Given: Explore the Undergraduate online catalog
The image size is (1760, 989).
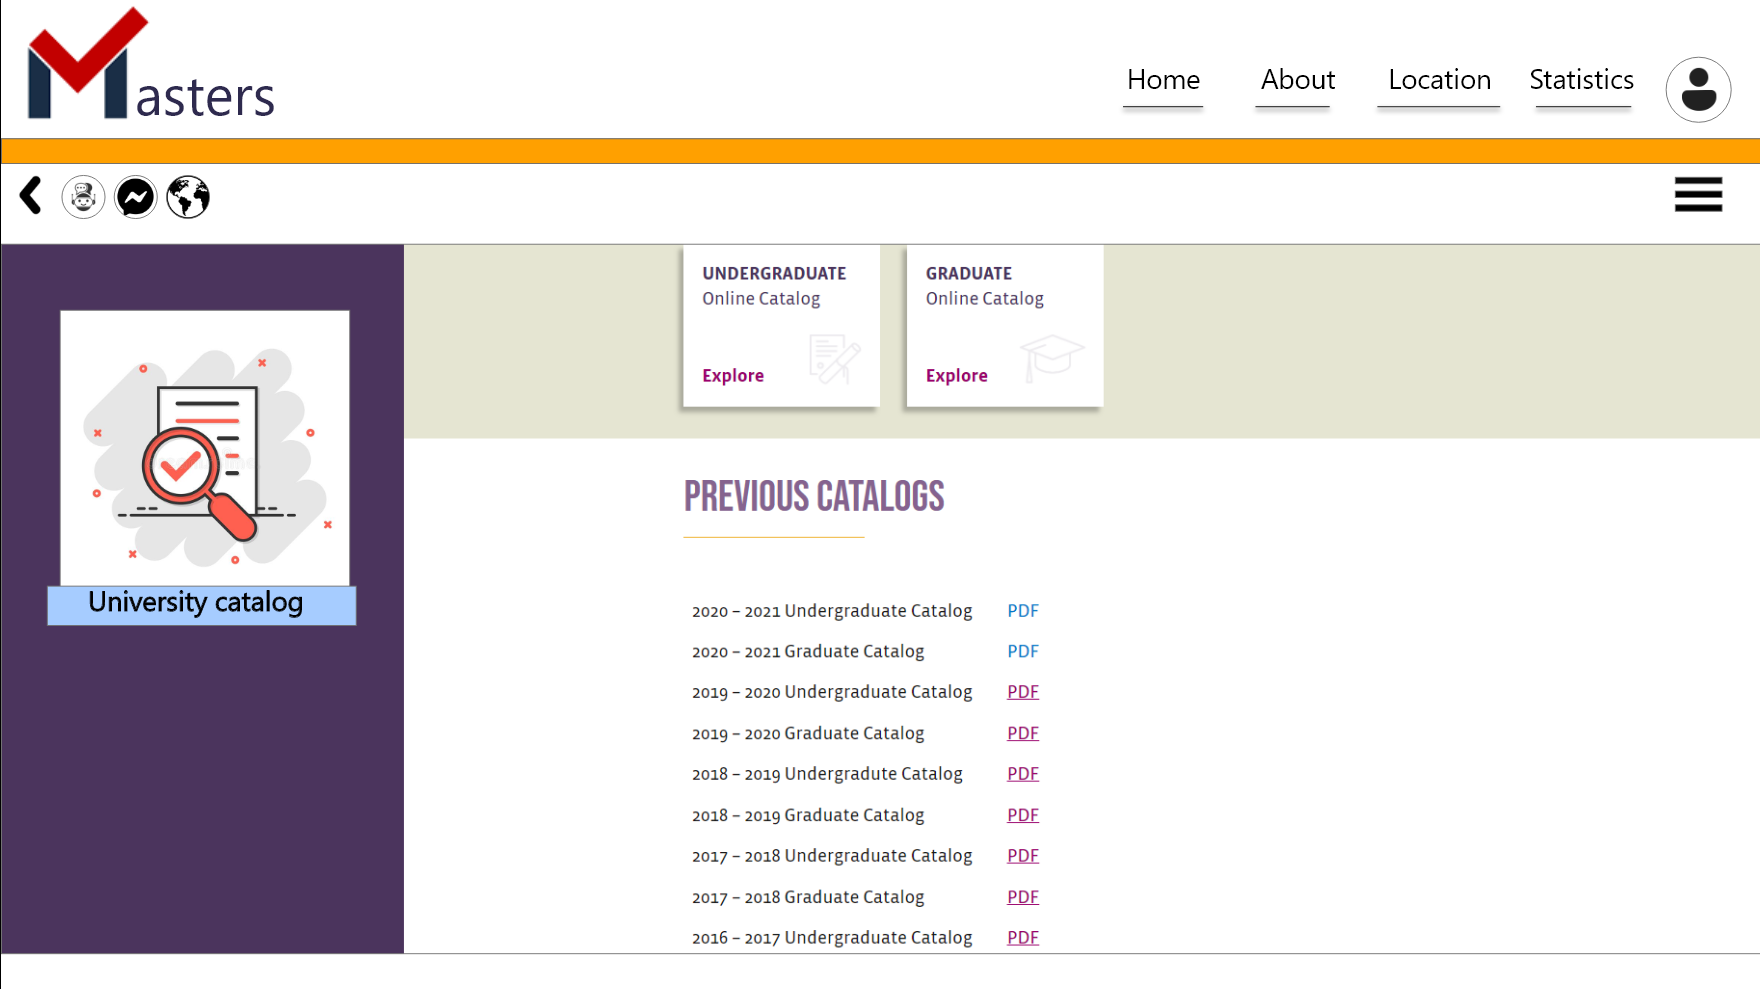Looking at the screenshot, I should point(733,376).
